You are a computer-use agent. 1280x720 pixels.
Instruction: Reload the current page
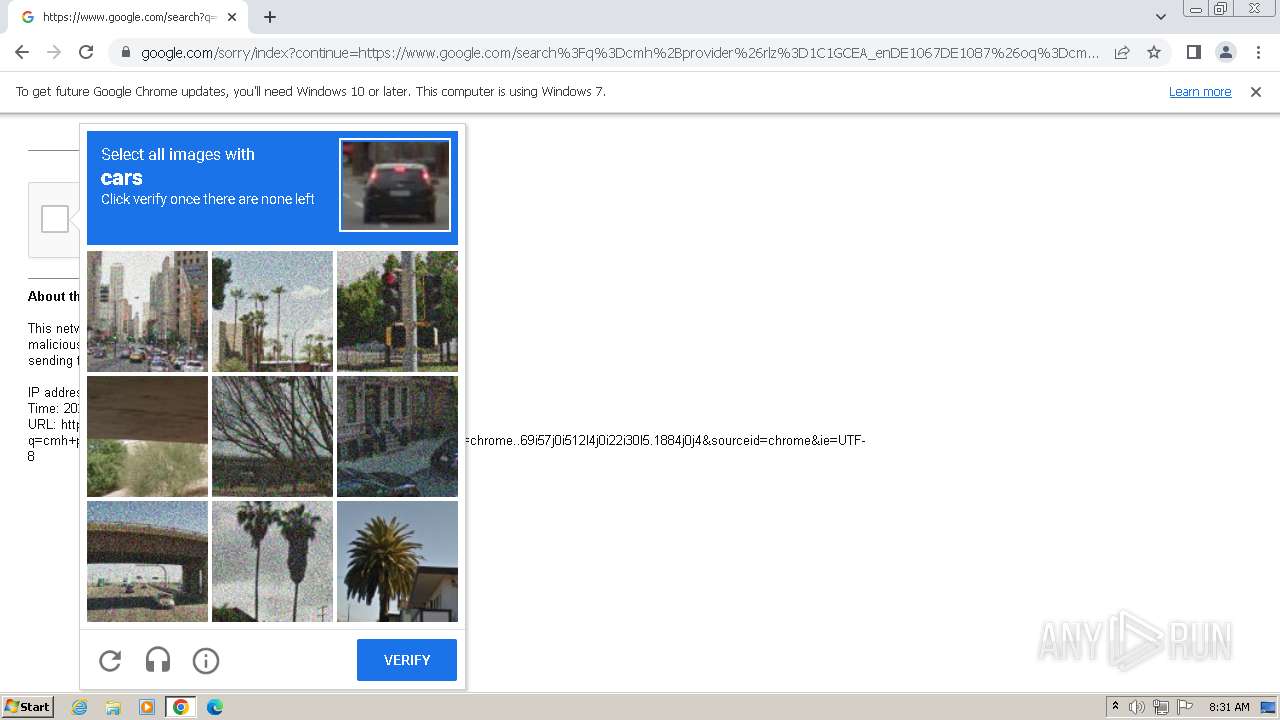[x=86, y=52]
